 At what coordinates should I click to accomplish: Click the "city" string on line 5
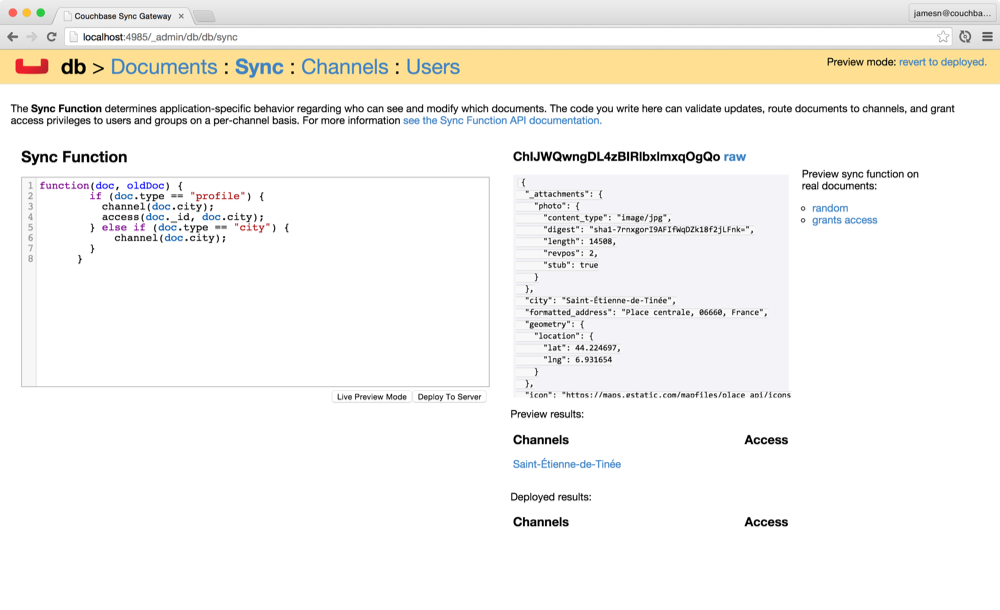tap(252, 227)
